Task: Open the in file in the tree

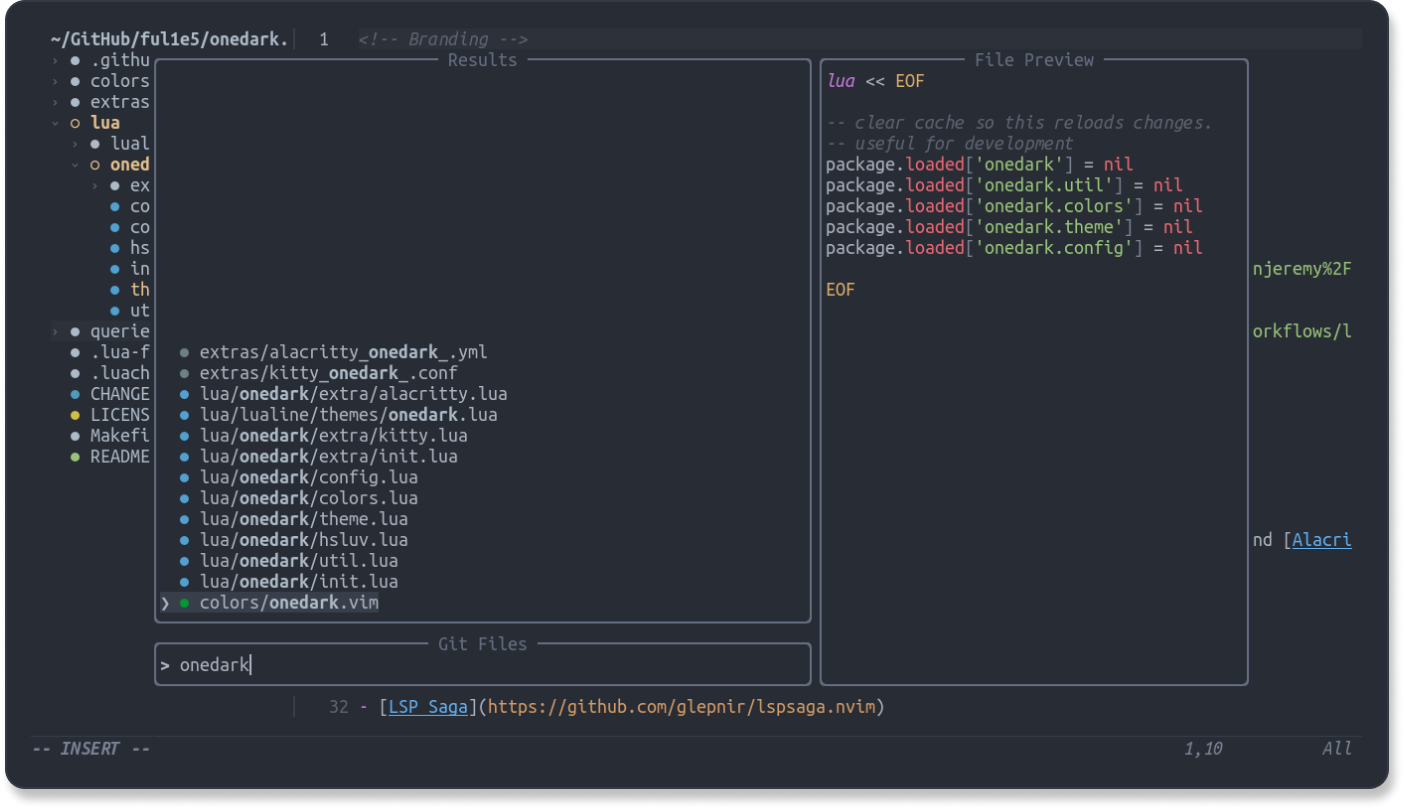Action: (x=140, y=269)
